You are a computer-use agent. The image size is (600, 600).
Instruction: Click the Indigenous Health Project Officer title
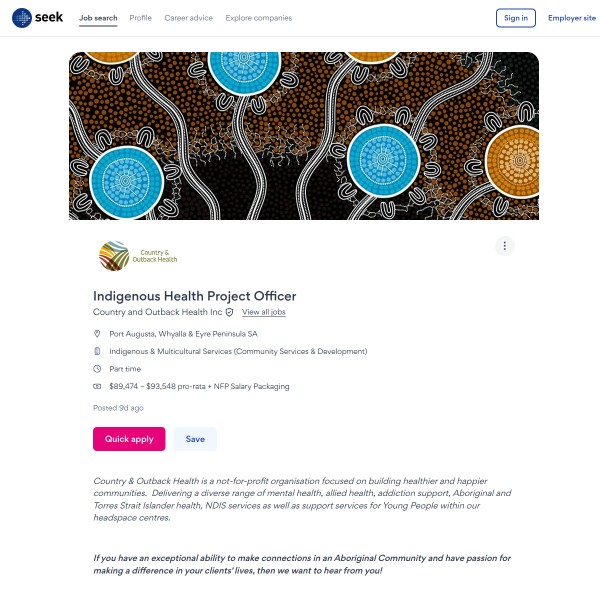pos(195,296)
